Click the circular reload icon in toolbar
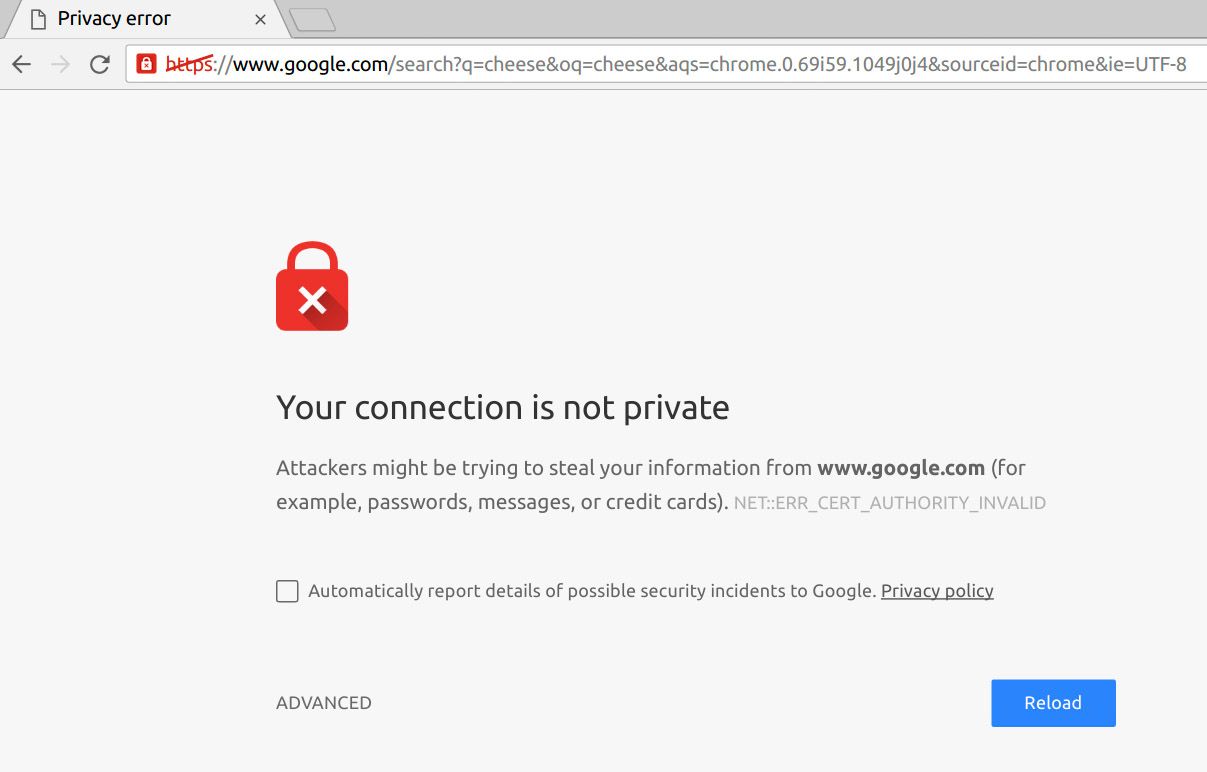The height and width of the screenshot is (772, 1207). coord(100,65)
